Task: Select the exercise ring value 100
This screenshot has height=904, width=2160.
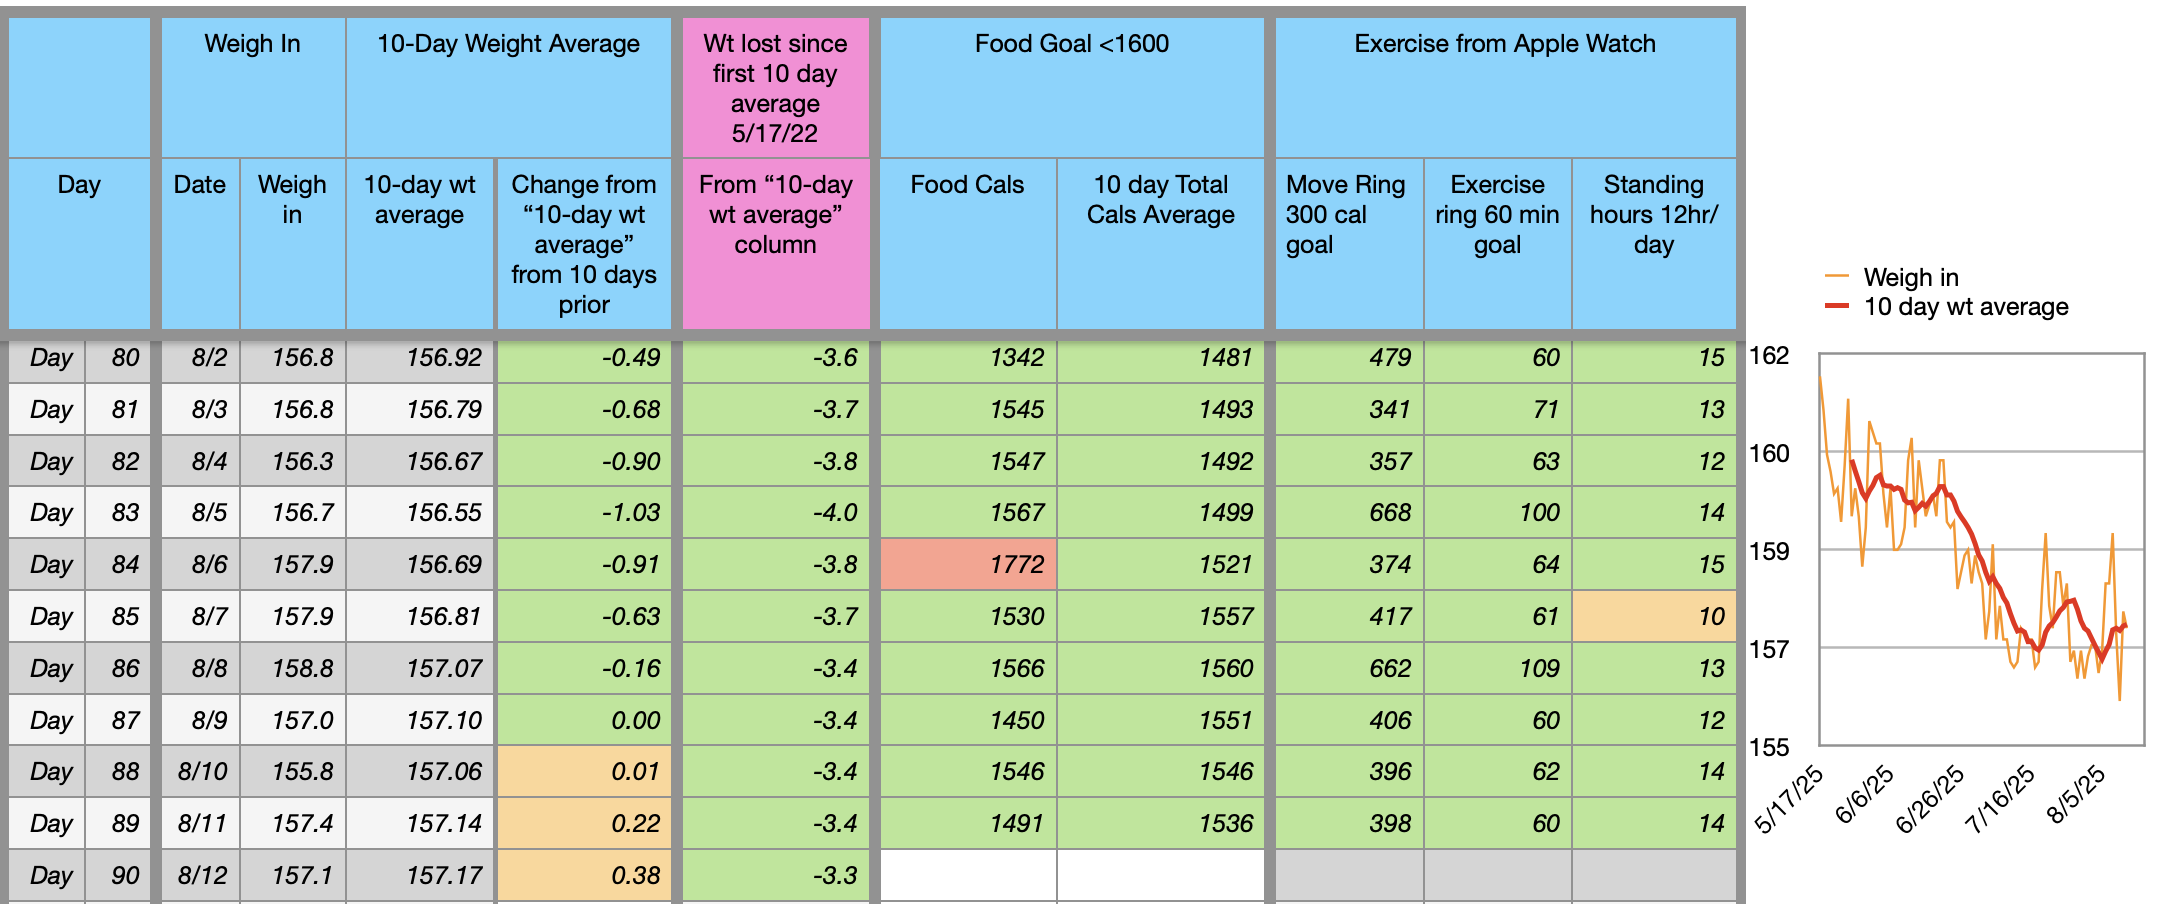Action: (1497, 512)
